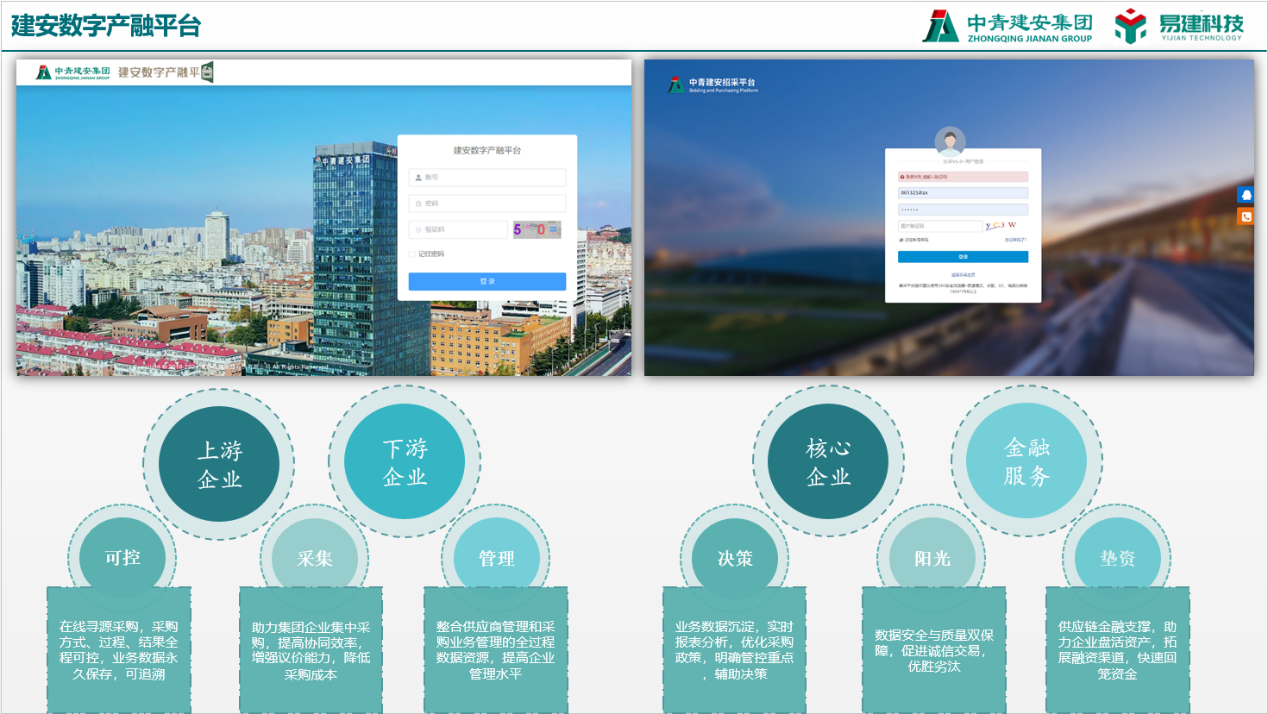Image resolution: width=1268 pixels, height=714 pixels.
Task: Click the blue 登录 button on the left form
Action: click(x=487, y=280)
